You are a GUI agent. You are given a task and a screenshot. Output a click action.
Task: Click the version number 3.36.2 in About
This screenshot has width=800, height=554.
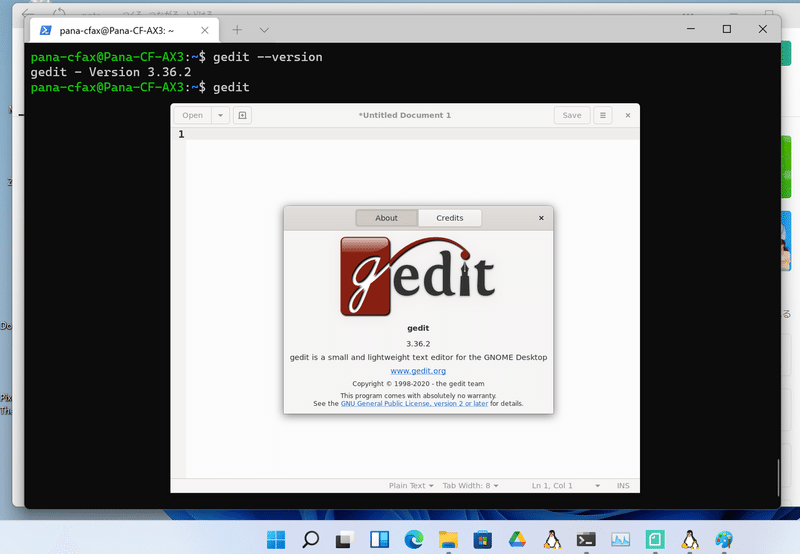[x=418, y=343]
